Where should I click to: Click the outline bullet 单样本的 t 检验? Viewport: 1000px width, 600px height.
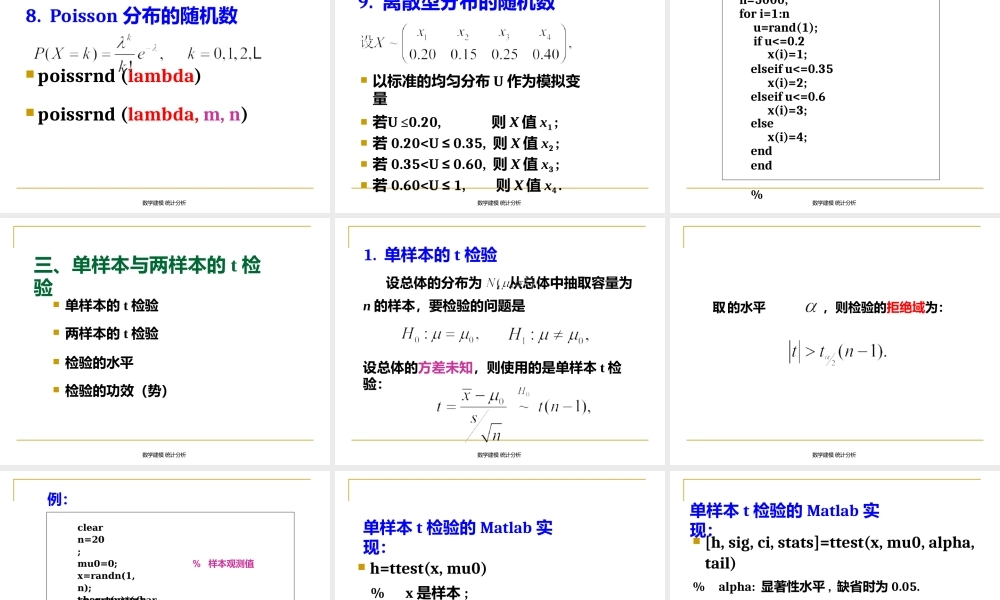pos(112,305)
